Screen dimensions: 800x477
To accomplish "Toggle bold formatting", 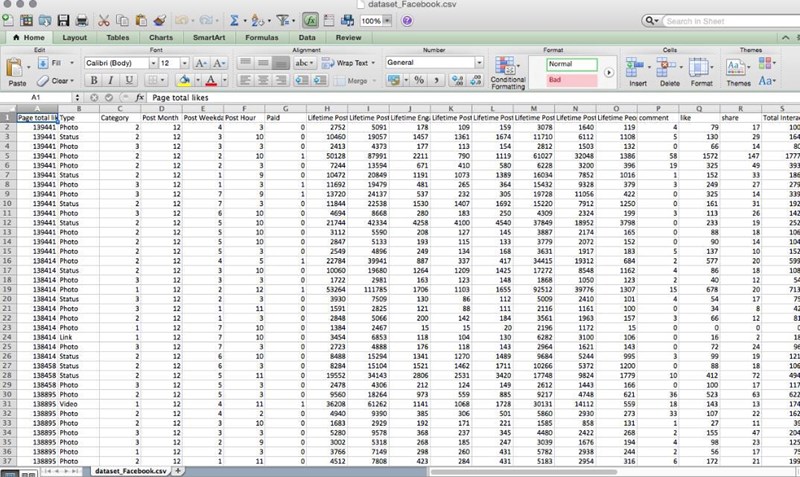I will (x=91, y=80).
